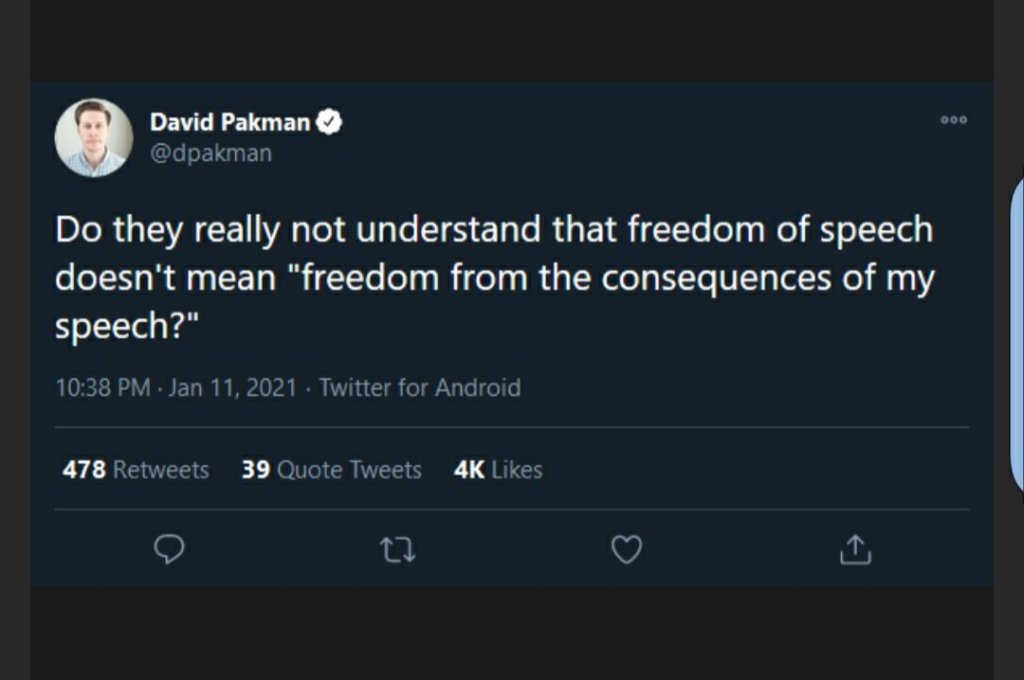Visit the @dpakman handle link
The height and width of the screenshot is (680, 1024).
tap(211, 154)
